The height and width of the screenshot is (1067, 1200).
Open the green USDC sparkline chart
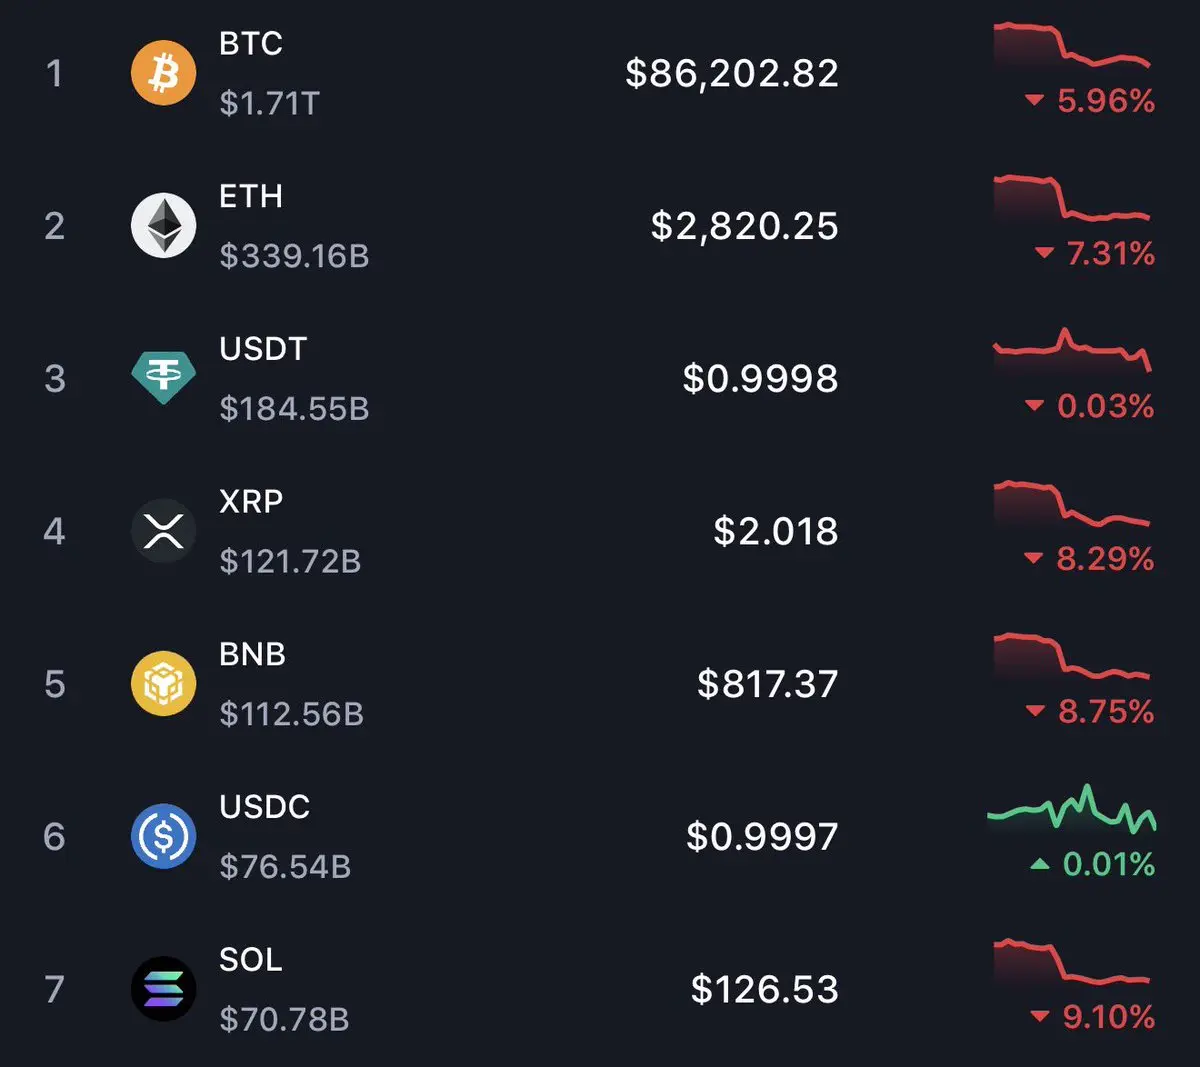pos(1071,810)
